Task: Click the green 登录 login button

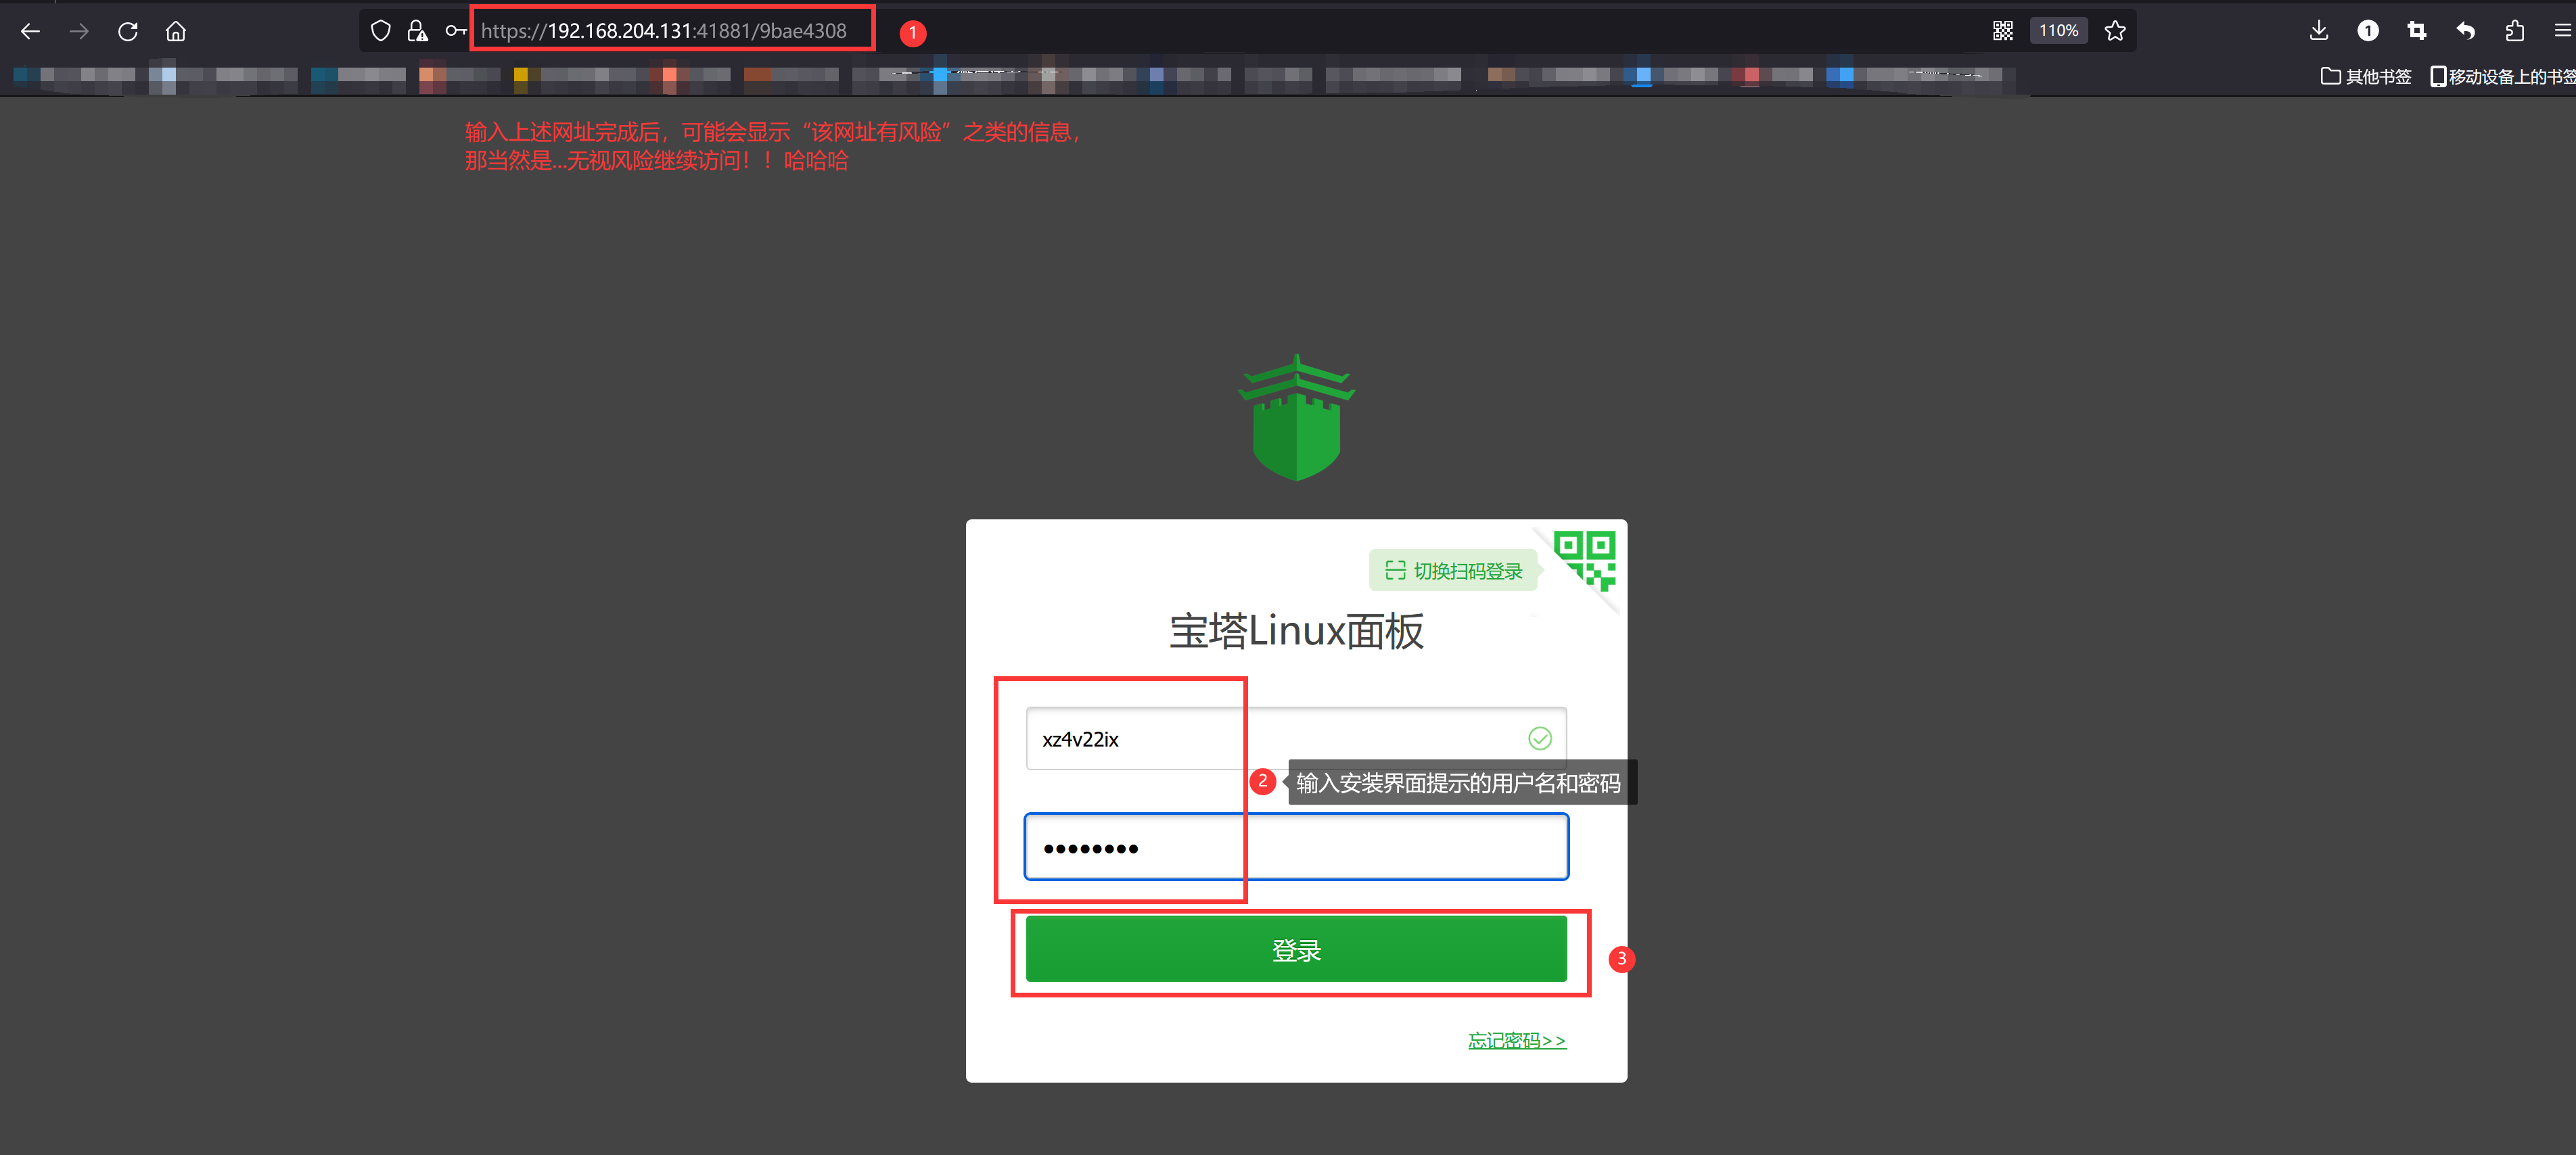Action: coord(1296,949)
